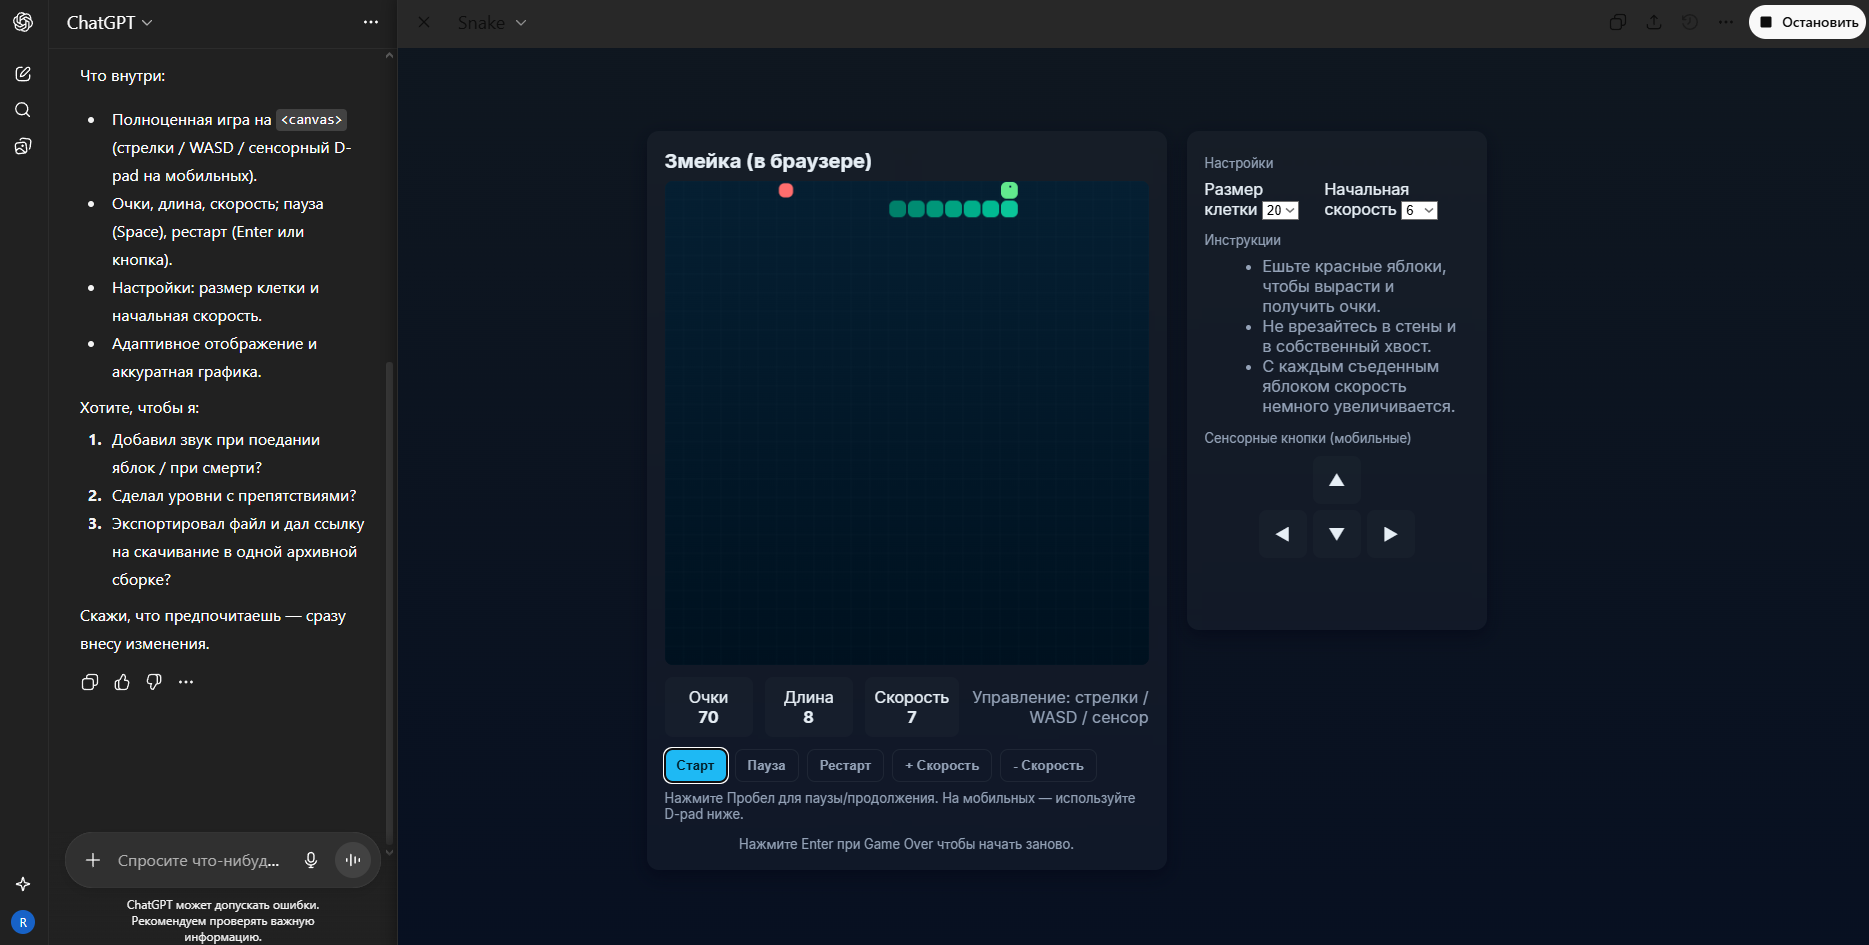The image size is (1869, 945).
Task: Expand the ChatGPT model selector
Action: pos(109,22)
